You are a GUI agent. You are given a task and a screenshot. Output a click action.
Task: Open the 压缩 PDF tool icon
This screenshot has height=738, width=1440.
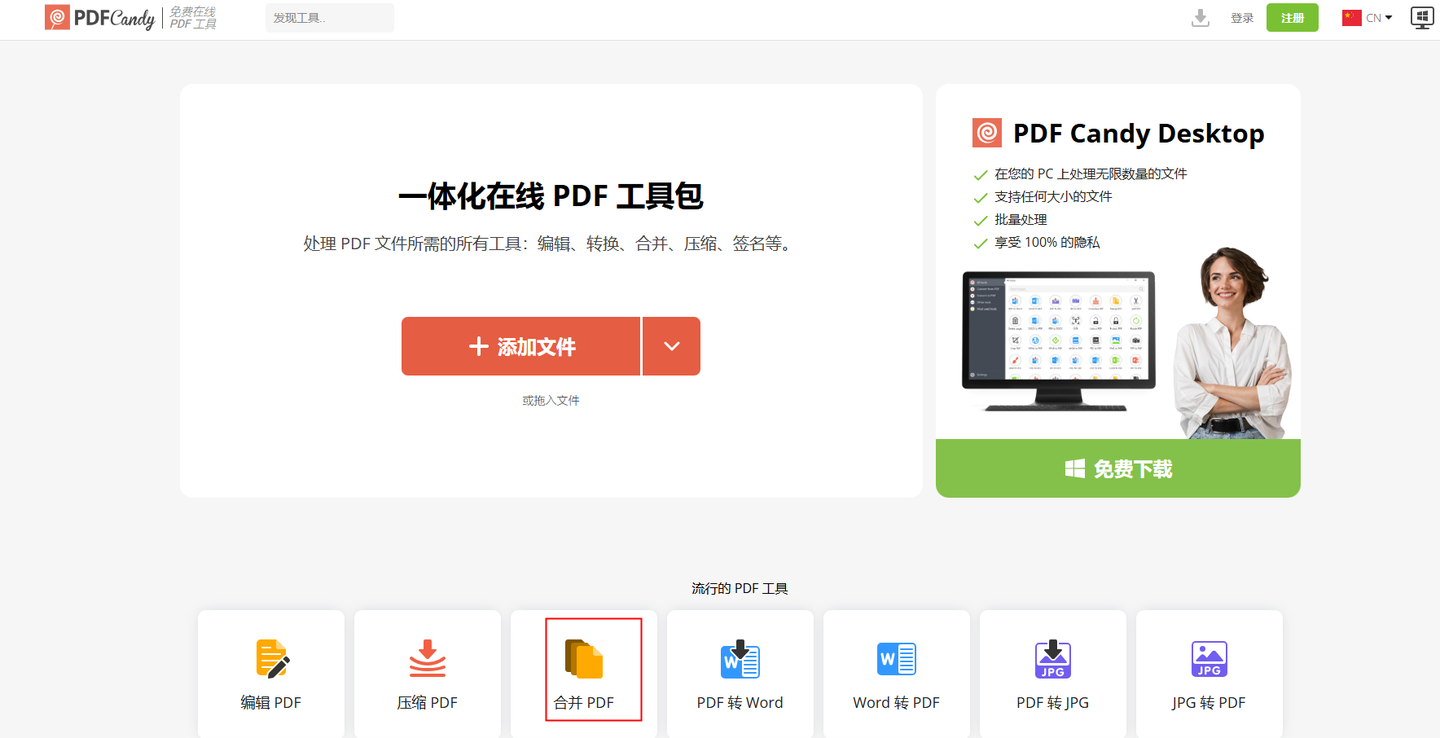click(x=427, y=658)
